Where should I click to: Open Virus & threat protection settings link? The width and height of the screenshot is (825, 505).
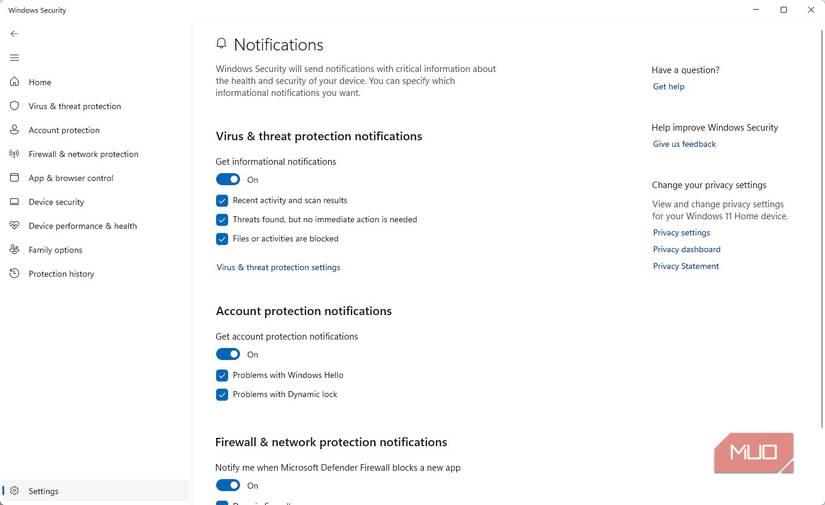[x=278, y=267]
